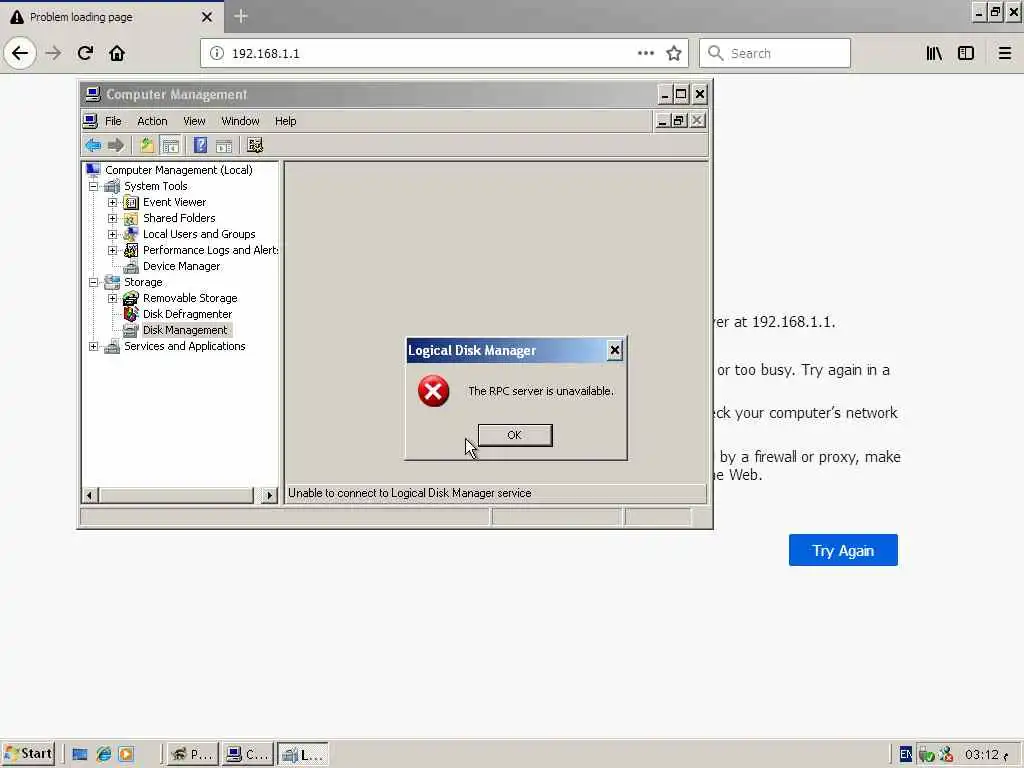
Task: Click the Back arrow in Computer Management toolbar
Action: [x=93, y=145]
